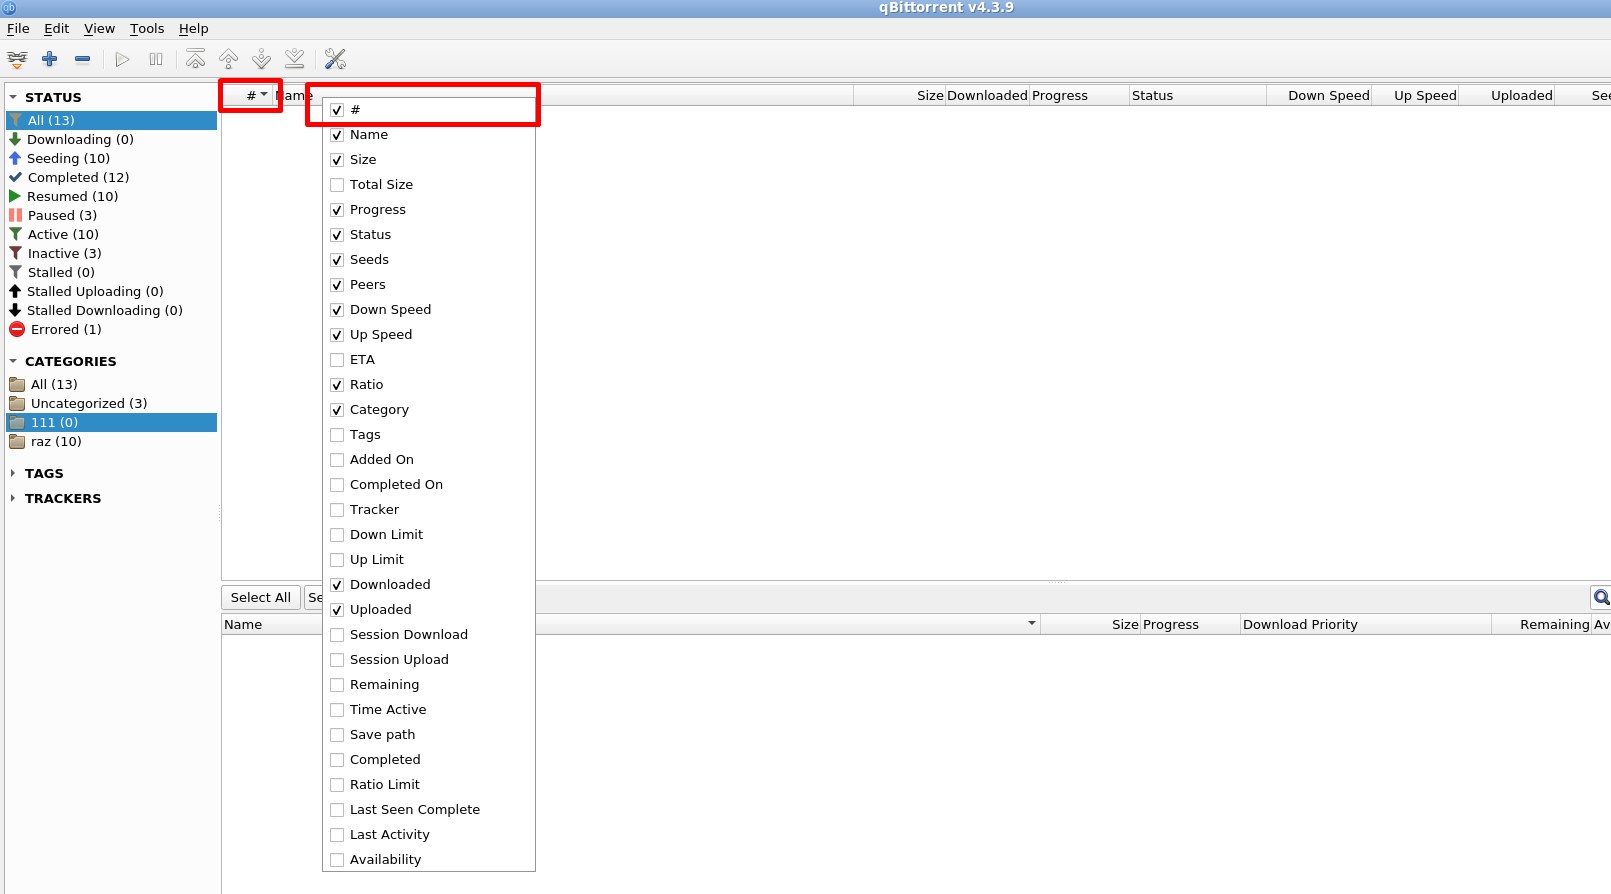The width and height of the screenshot is (1611, 894).
Task: Check the Availability column option
Action: point(337,860)
